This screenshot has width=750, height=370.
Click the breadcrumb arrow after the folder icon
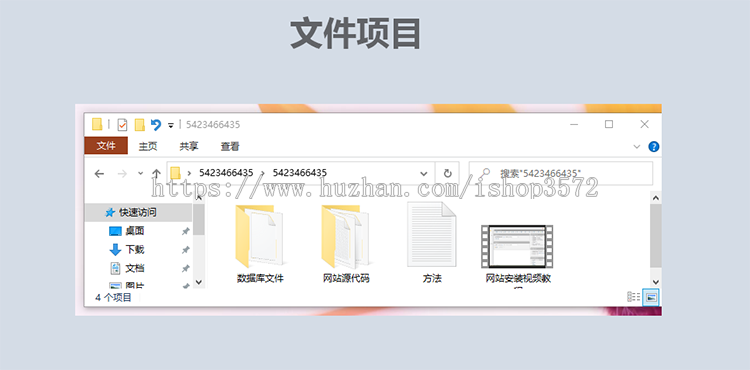(189, 173)
